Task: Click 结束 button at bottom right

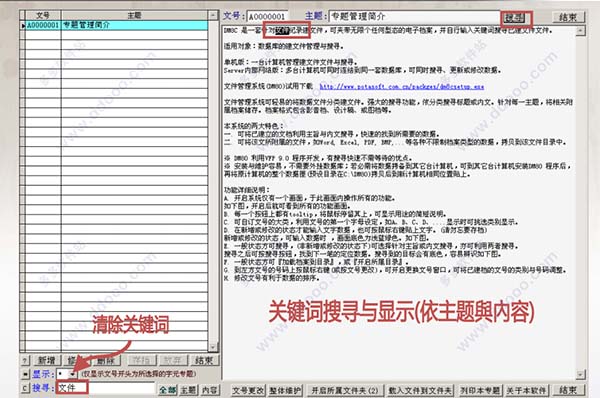Action: pyautogui.click(x=568, y=390)
